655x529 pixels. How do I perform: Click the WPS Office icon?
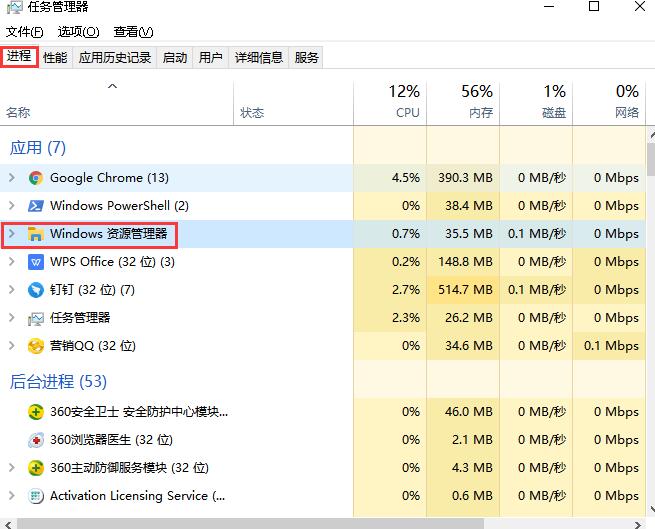tap(36, 262)
